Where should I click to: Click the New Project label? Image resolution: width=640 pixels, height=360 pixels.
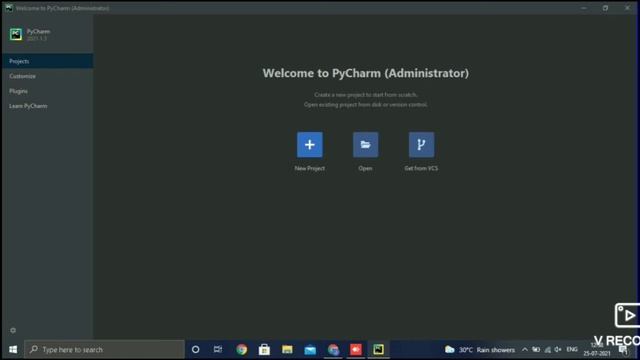click(x=310, y=168)
